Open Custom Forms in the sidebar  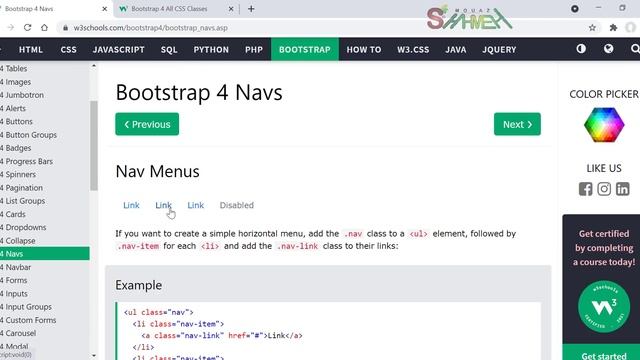[x=45, y=320]
